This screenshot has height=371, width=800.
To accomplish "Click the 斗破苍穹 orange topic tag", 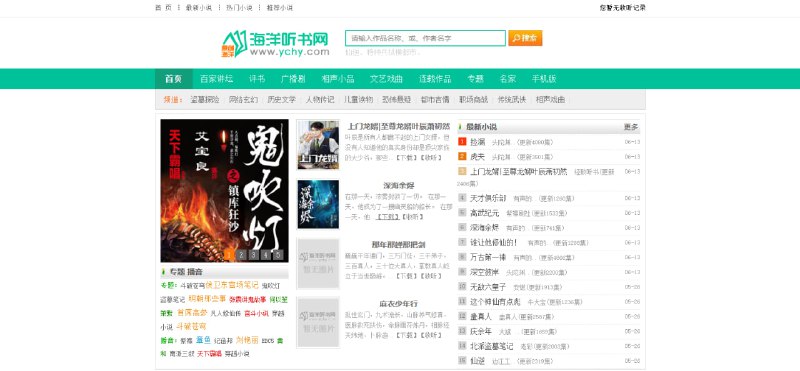I will 191,327.
